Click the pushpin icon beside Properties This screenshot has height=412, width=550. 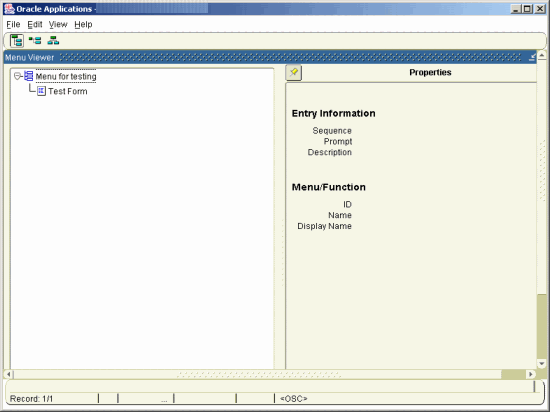pyautogui.click(x=294, y=73)
